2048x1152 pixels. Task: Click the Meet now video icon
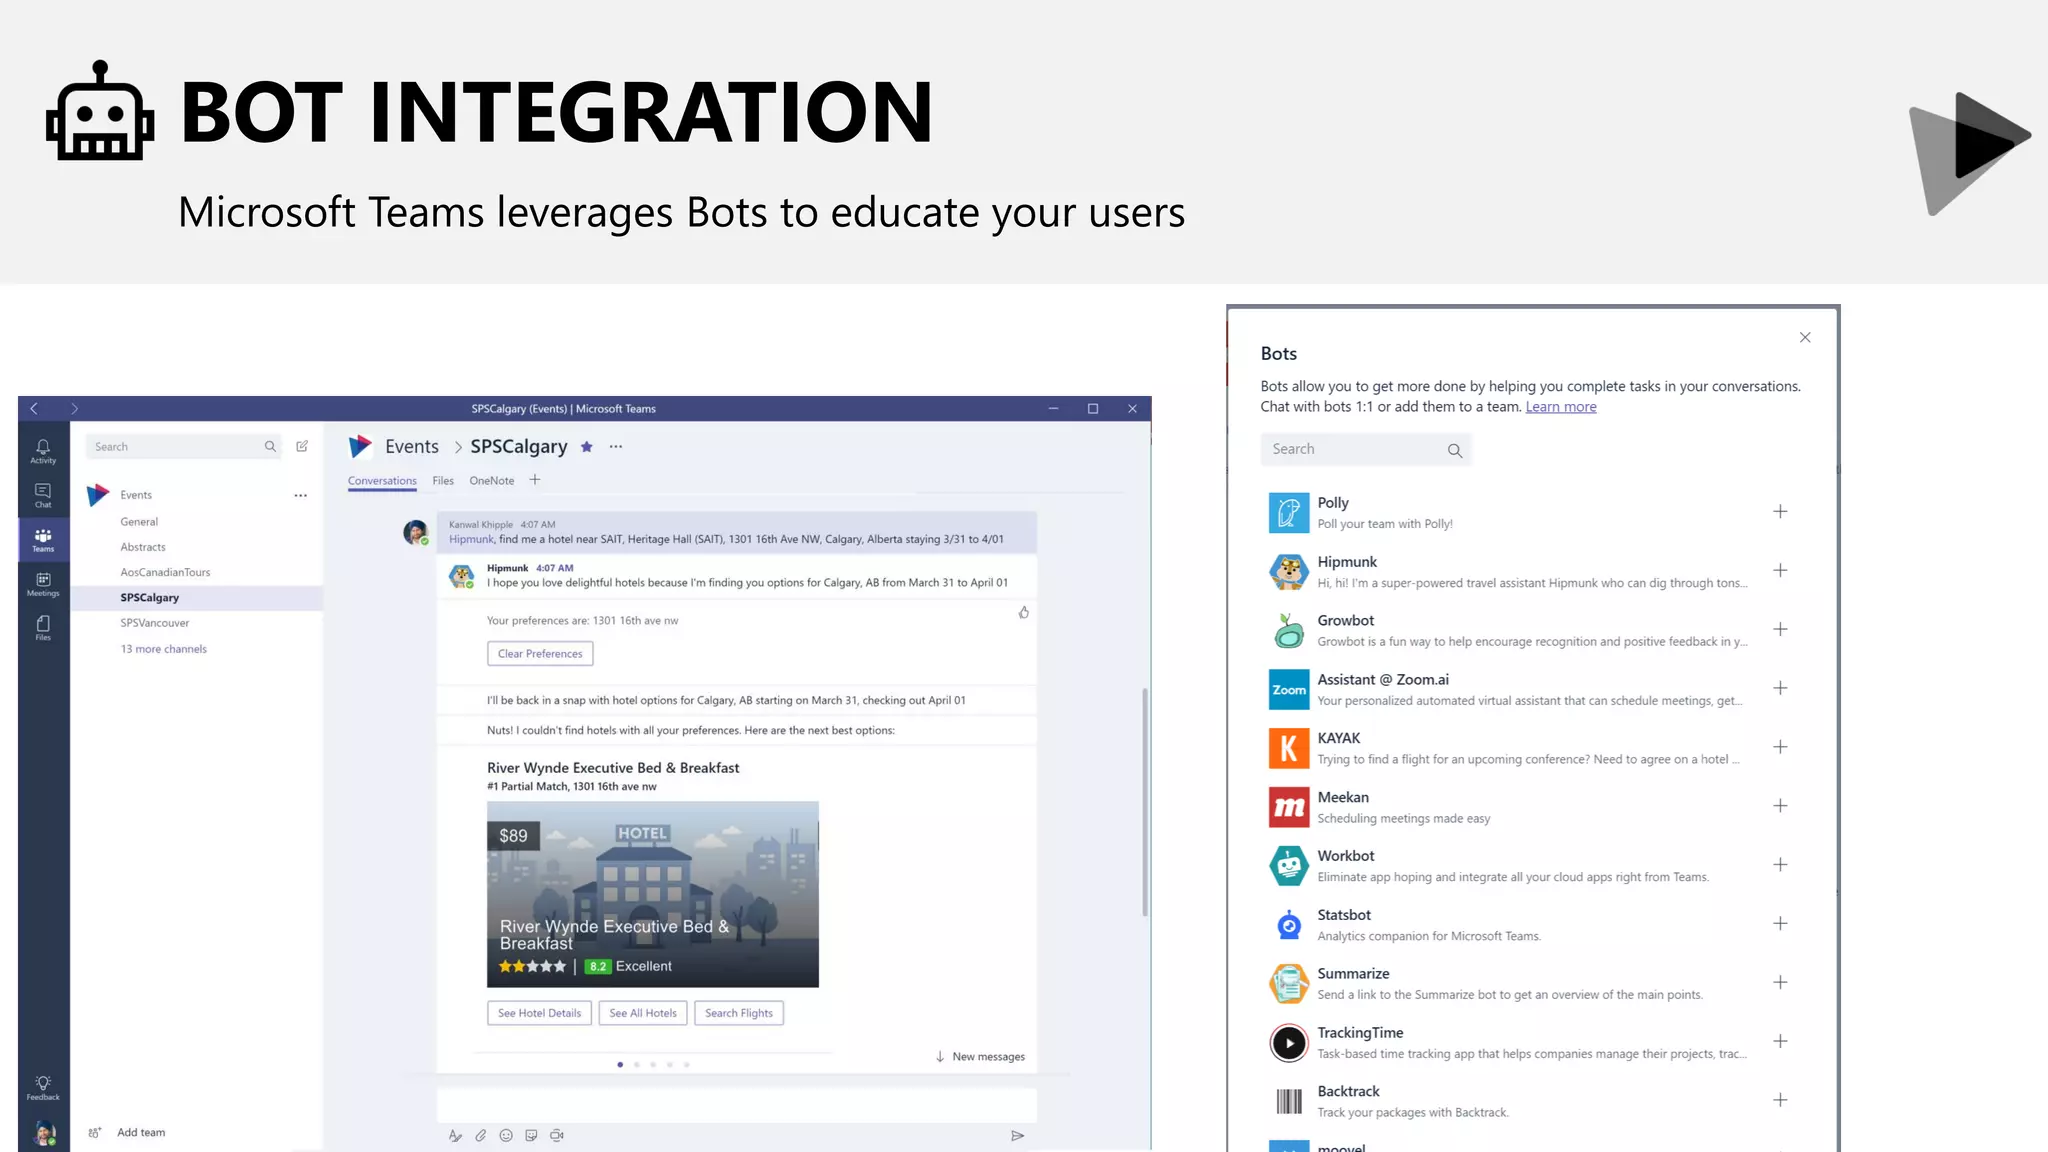pyautogui.click(x=557, y=1135)
